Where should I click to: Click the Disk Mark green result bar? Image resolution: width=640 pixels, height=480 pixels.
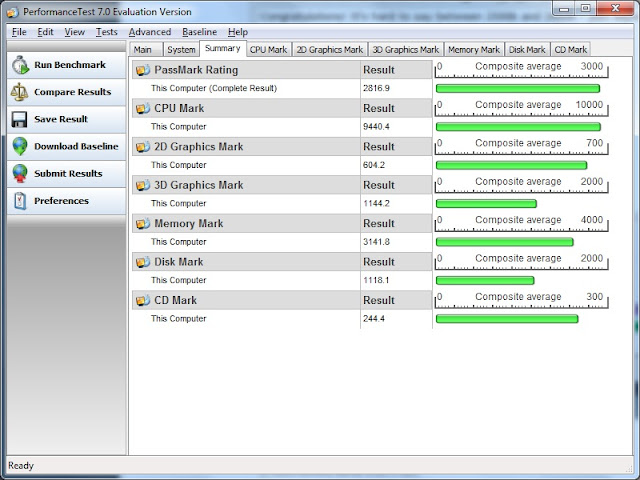(485, 280)
